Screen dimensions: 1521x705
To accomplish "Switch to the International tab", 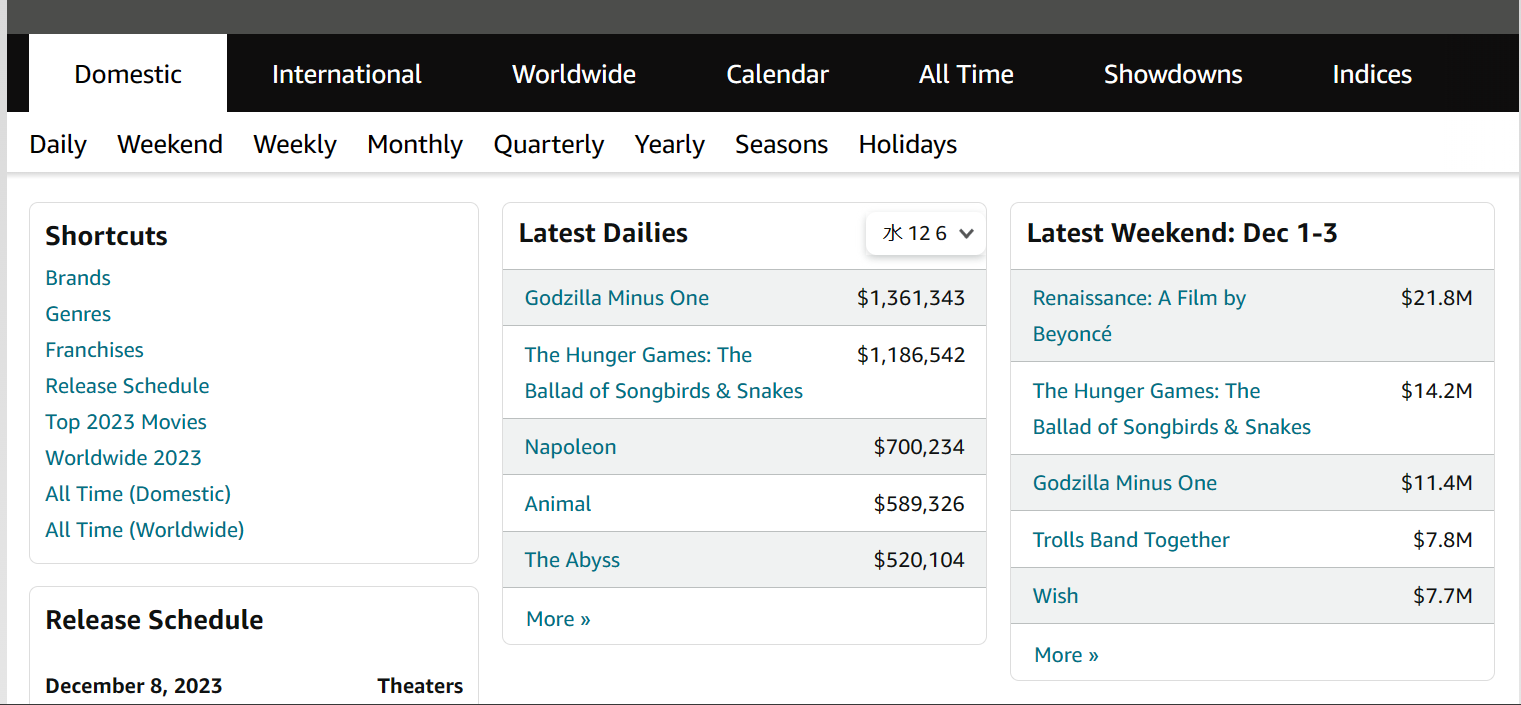I will pyautogui.click(x=346, y=75).
